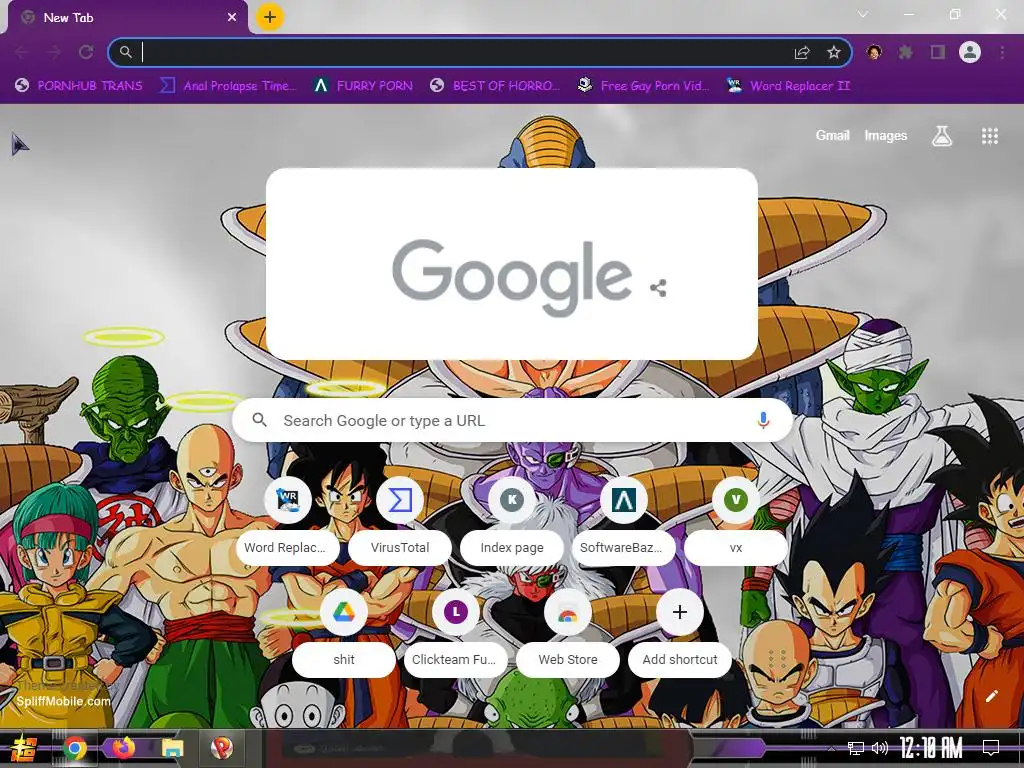Image resolution: width=1024 pixels, height=768 pixels.
Task: Close the New Tab tab
Action: (x=232, y=18)
